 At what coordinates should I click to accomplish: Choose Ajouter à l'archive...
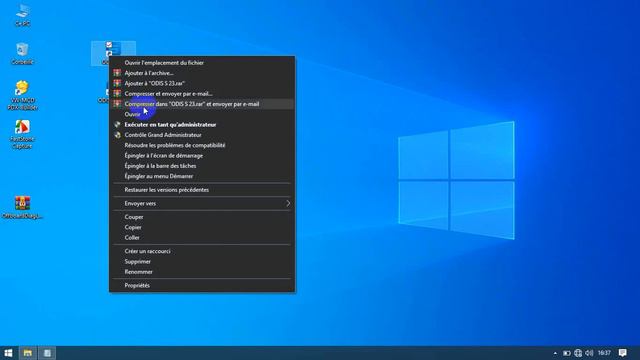point(202,73)
